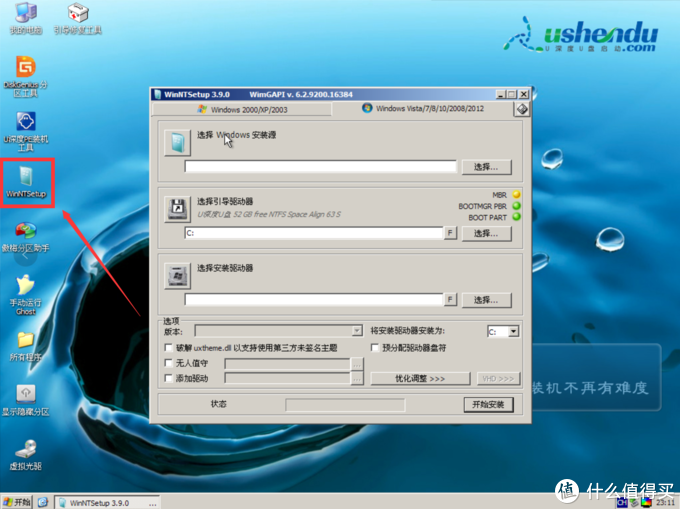Click the install drive icon

pos(177,276)
